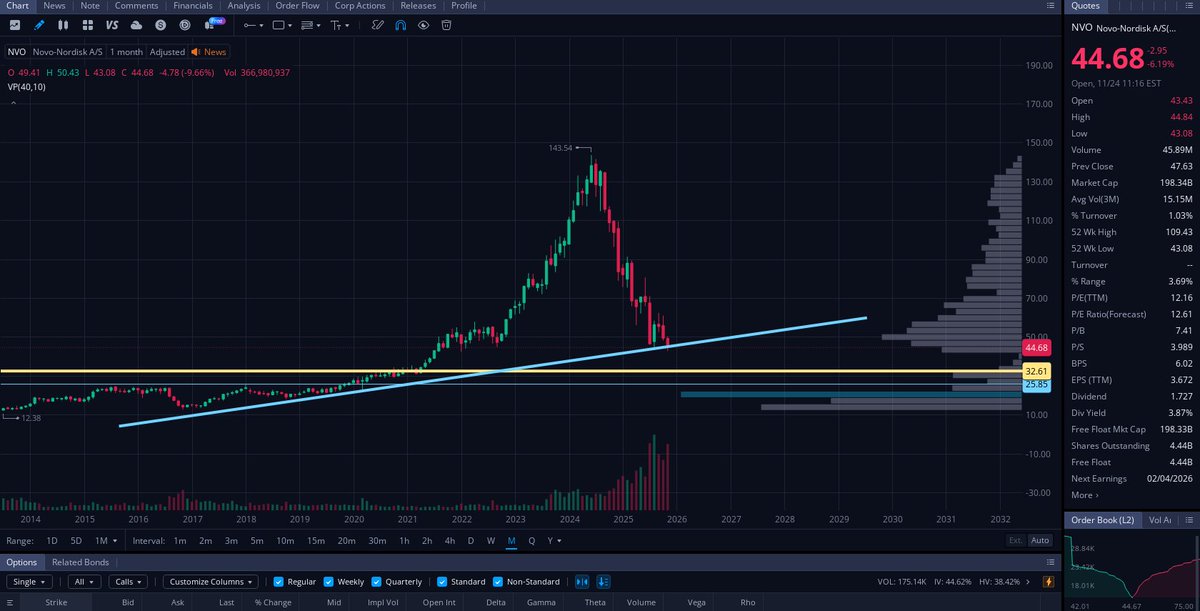
Task: Open the text annotation tool
Action: tap(337, 25)
